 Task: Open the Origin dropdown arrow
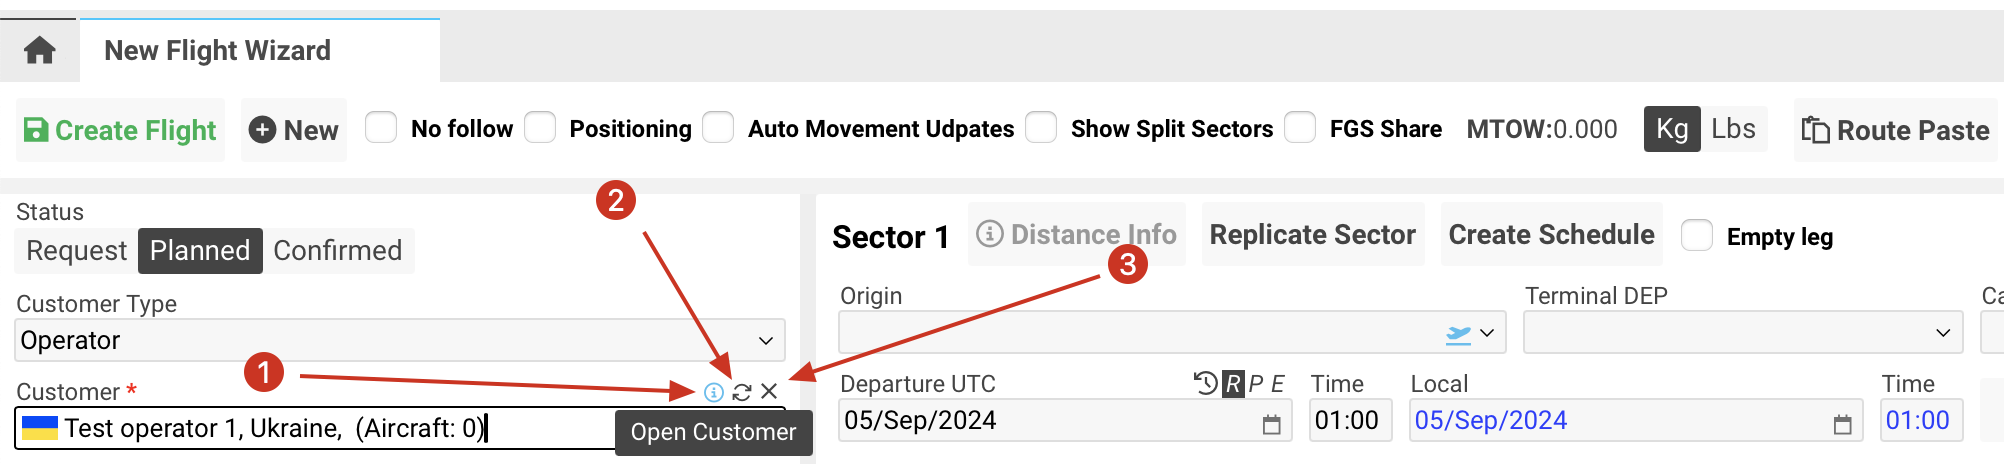(1487, 334)
